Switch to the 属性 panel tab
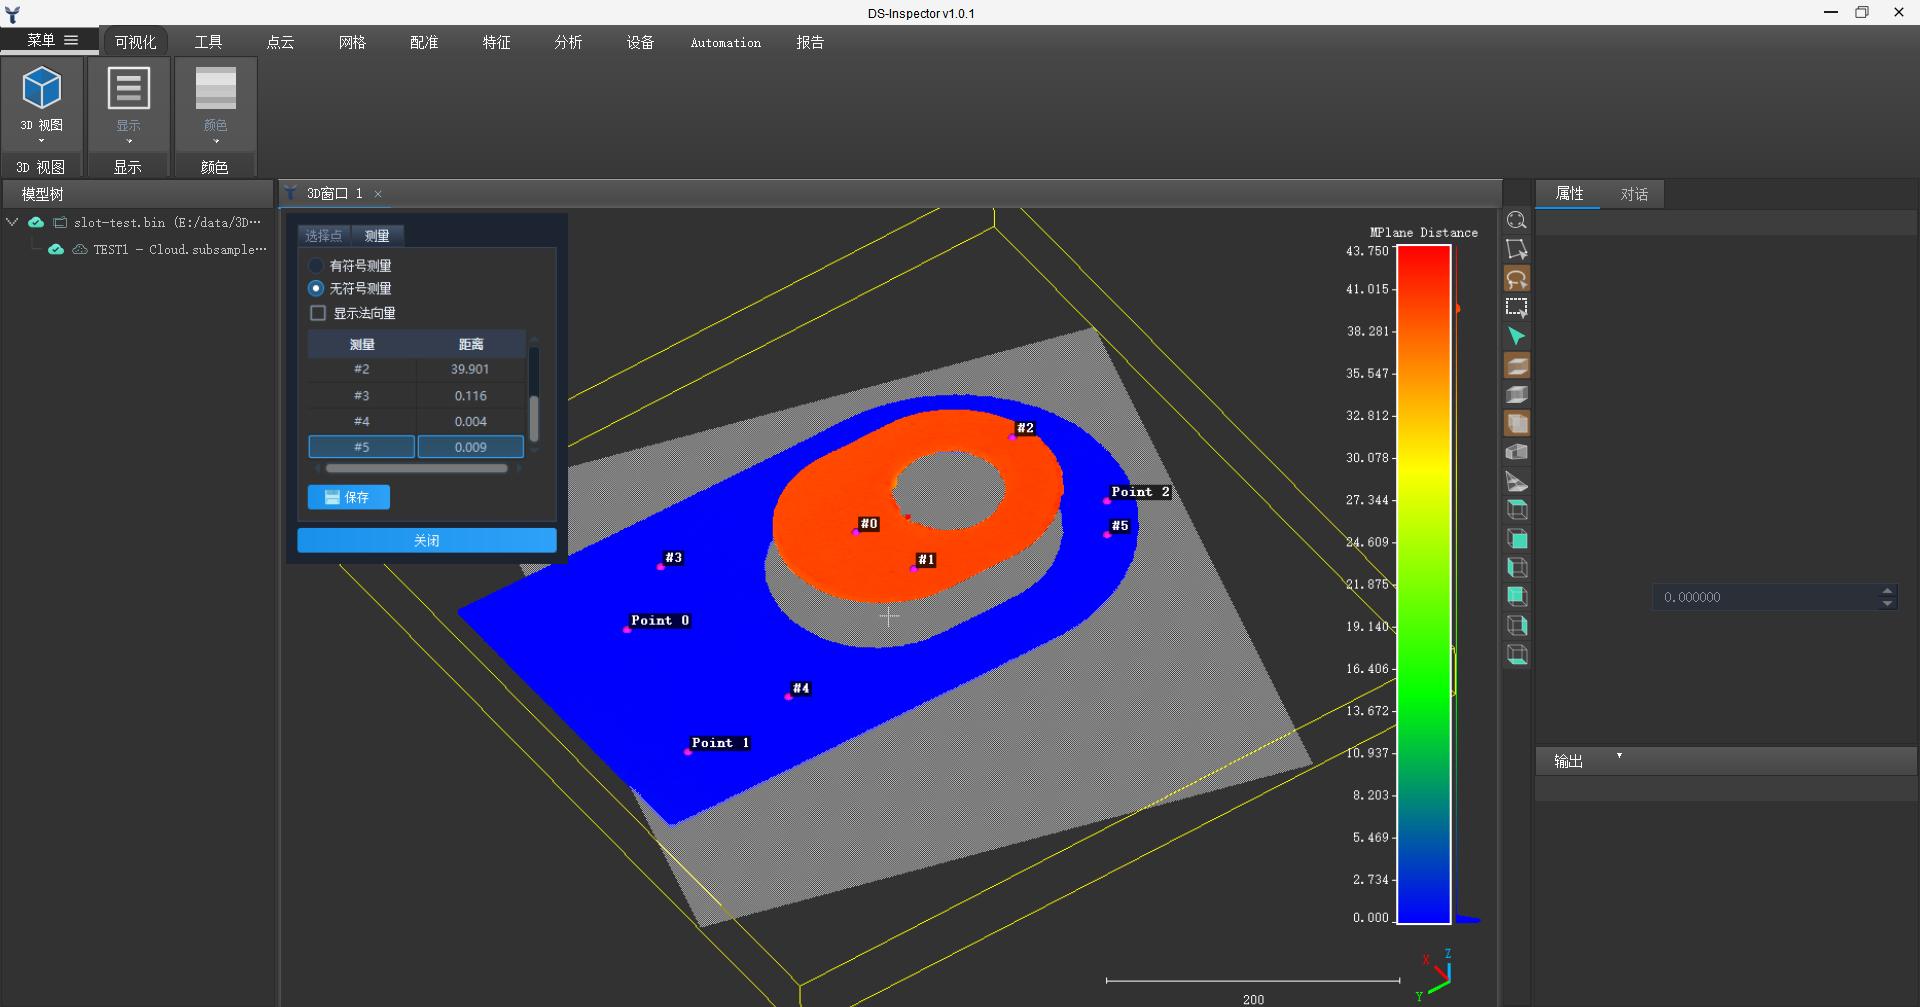Screen dimensions: 1920x1007 (1569, 194)
